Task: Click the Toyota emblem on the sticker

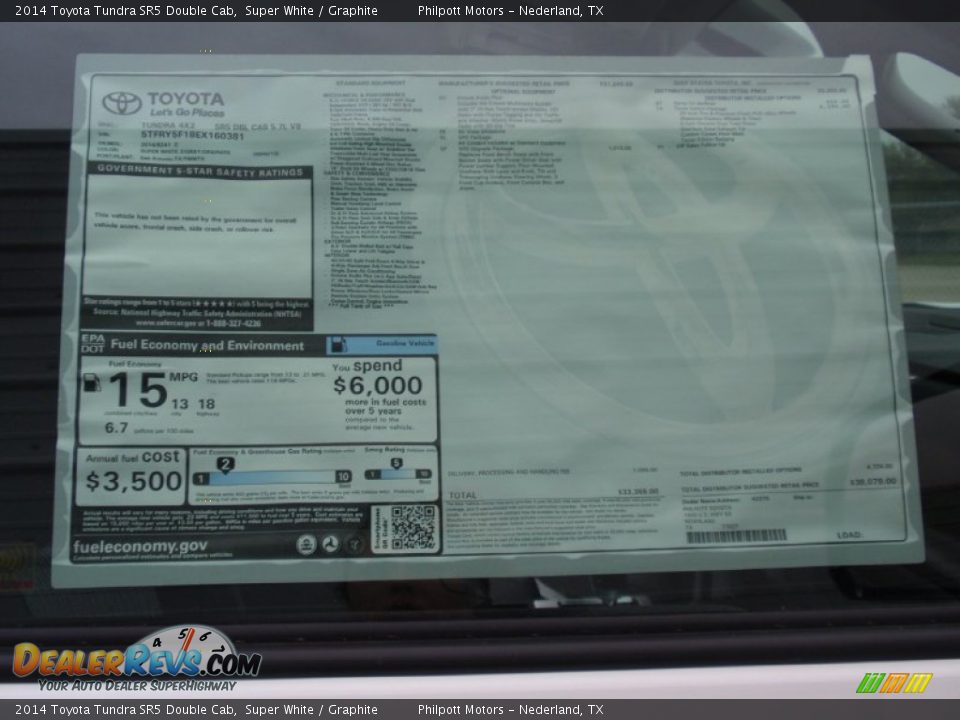Action: click(x=122, y=103)
